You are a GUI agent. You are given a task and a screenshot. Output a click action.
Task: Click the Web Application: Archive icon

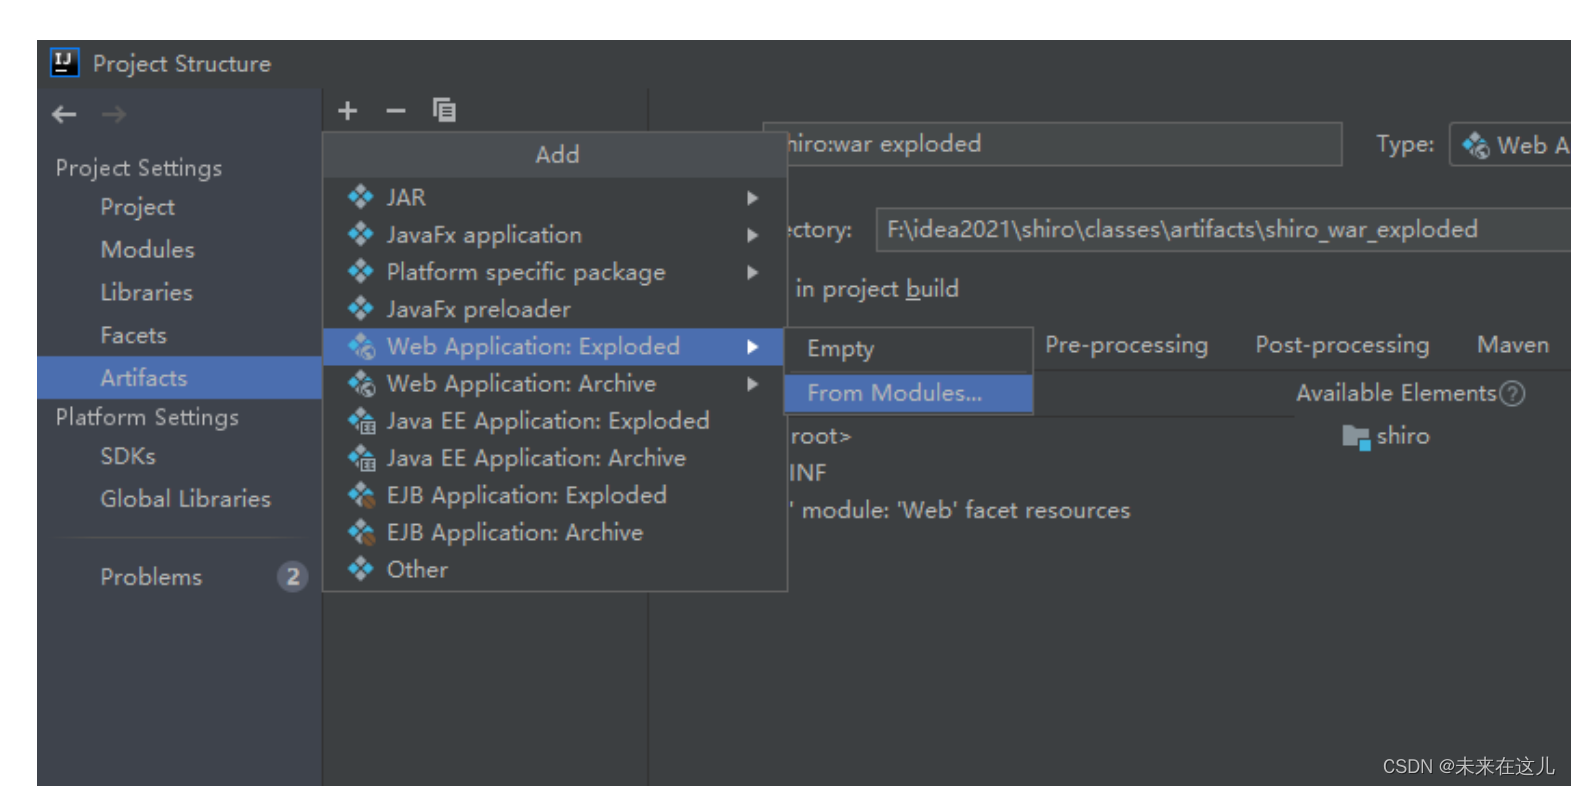coord(361,383)
